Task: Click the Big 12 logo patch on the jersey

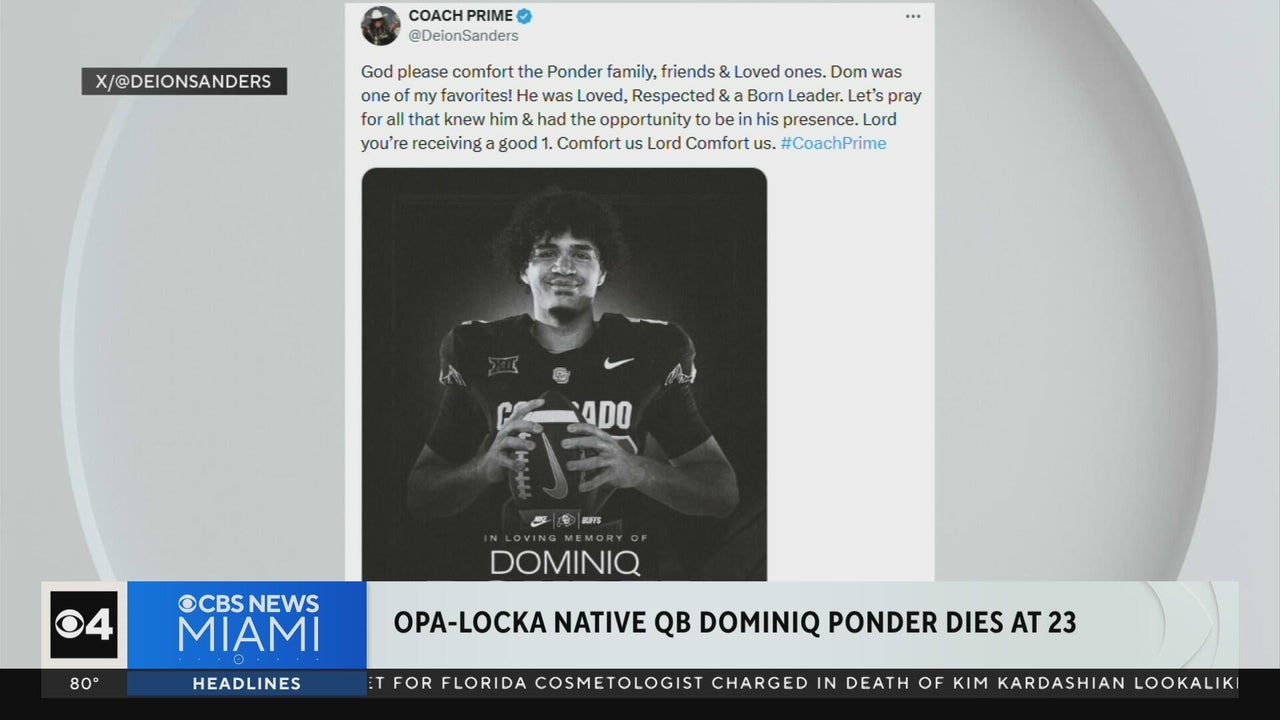Action: [x=501, y=364]
